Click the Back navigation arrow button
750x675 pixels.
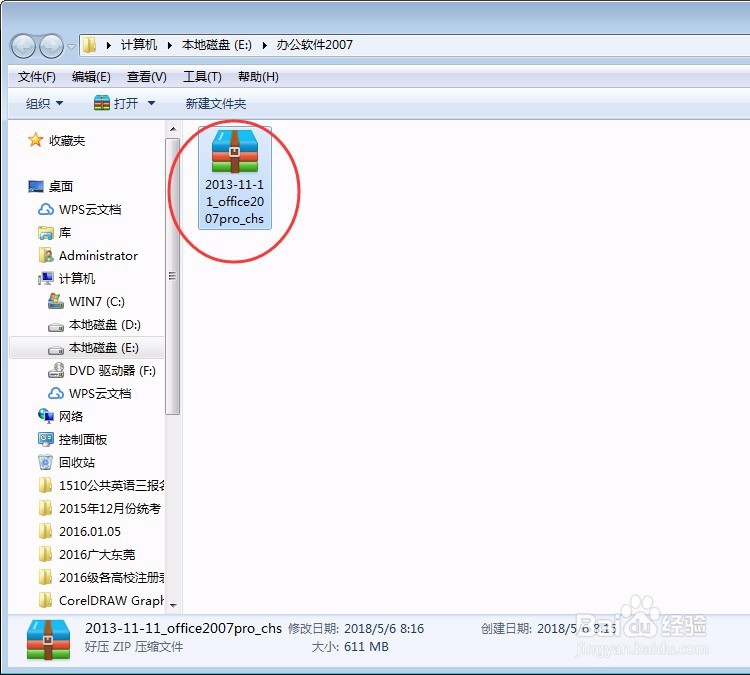[23, 46]
